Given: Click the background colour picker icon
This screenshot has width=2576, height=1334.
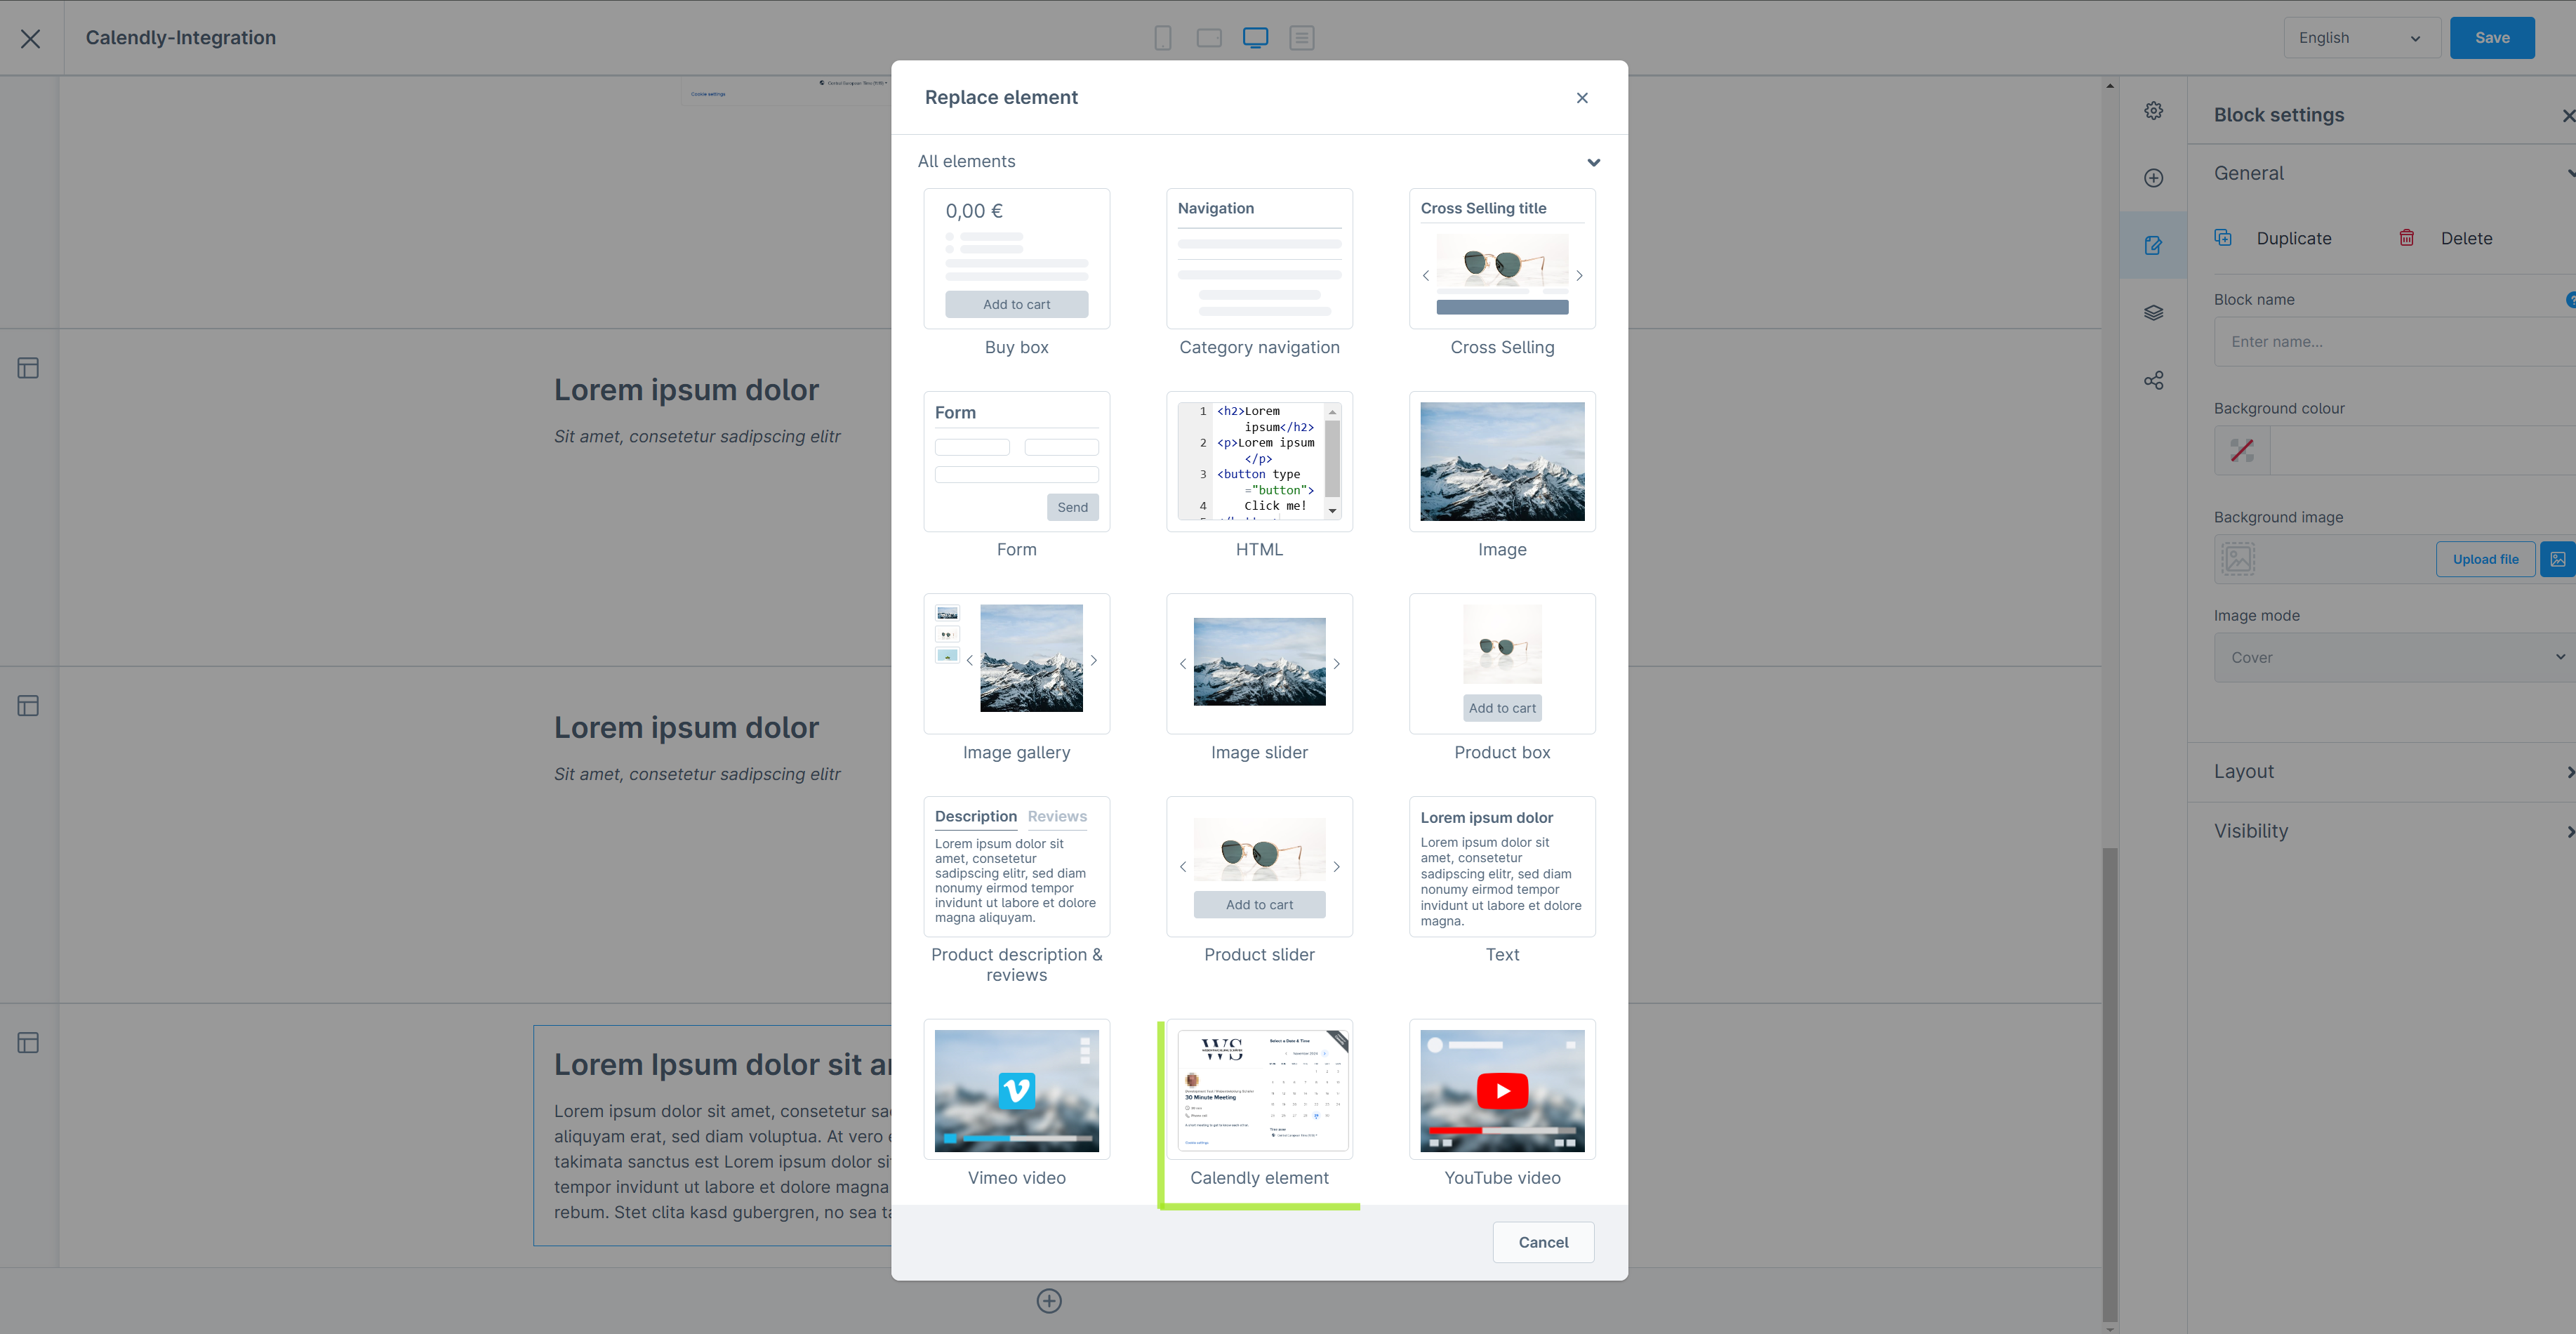Looking at the screenshot, I should (x=2241, y=451).
